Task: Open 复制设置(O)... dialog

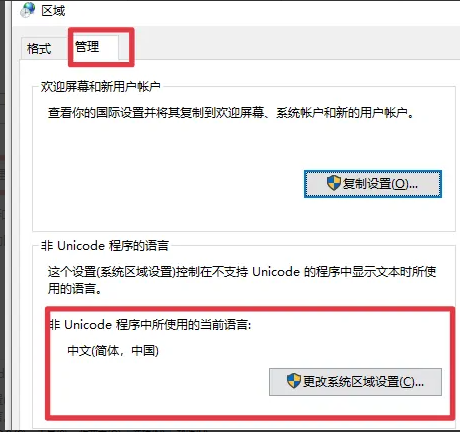Action: point(373,184)
